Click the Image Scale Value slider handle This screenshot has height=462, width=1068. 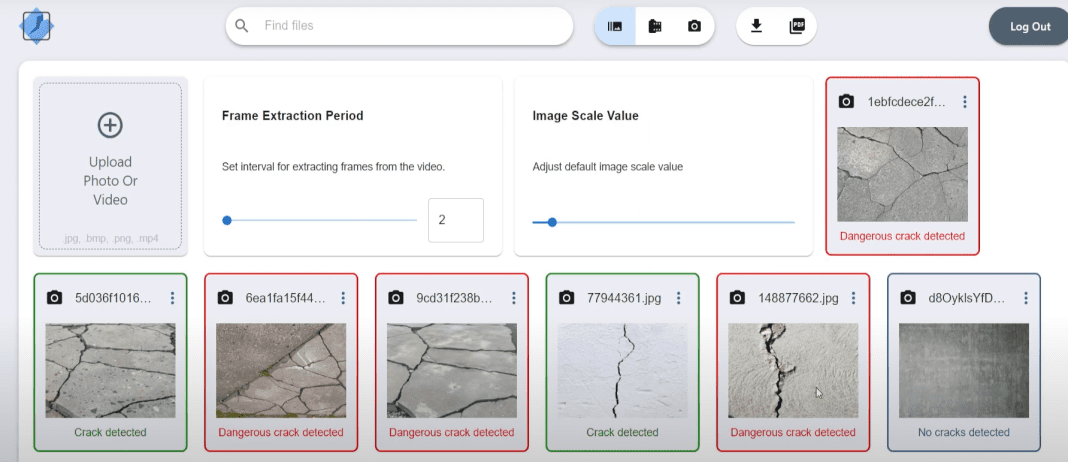552,222
